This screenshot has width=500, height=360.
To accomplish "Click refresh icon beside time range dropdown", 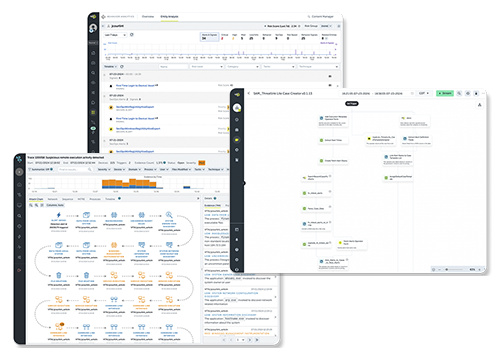I will point(132,35).
